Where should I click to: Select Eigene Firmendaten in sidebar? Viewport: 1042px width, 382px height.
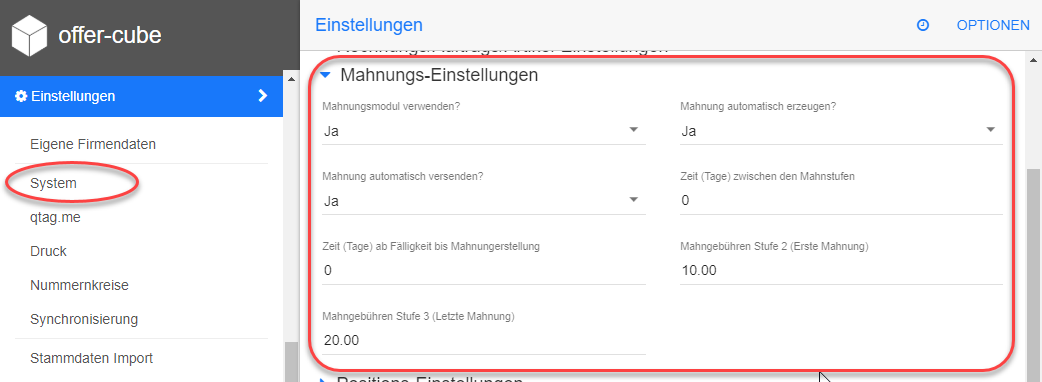(93, 144)
